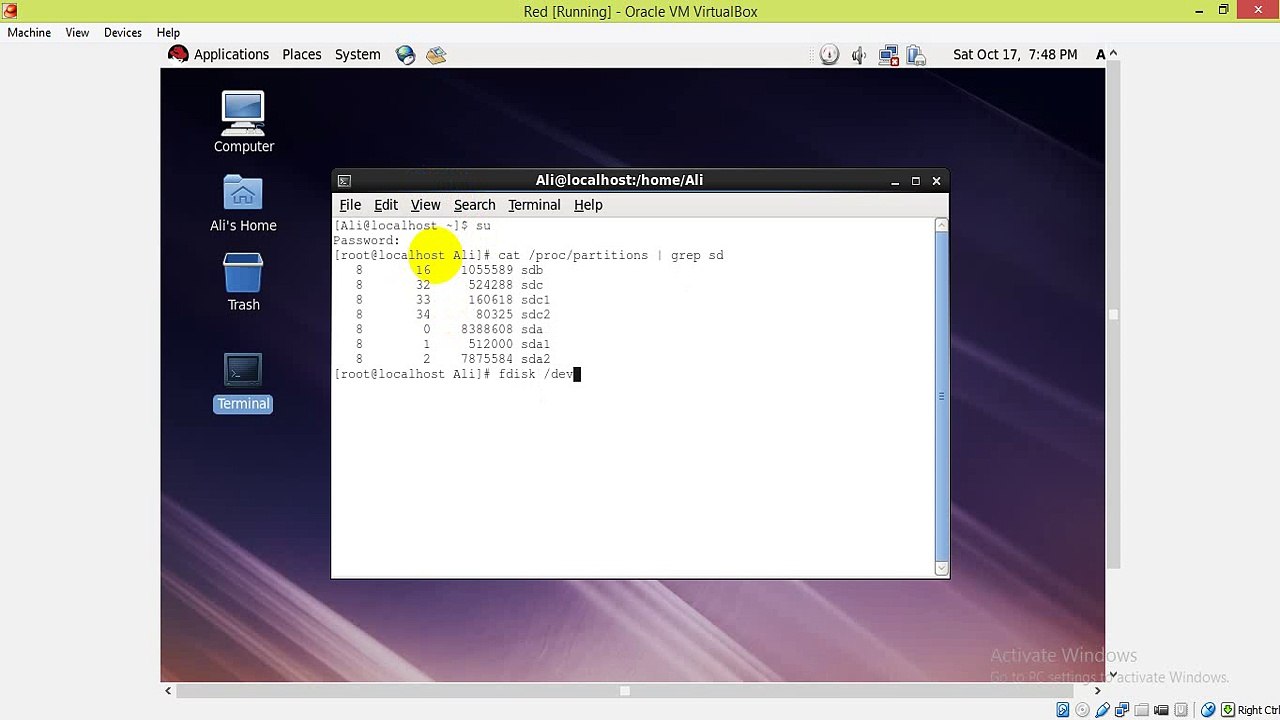1280x720 pixels.
Task: Open the volume speaker icon in panel
Action: [x=858, y=55]
